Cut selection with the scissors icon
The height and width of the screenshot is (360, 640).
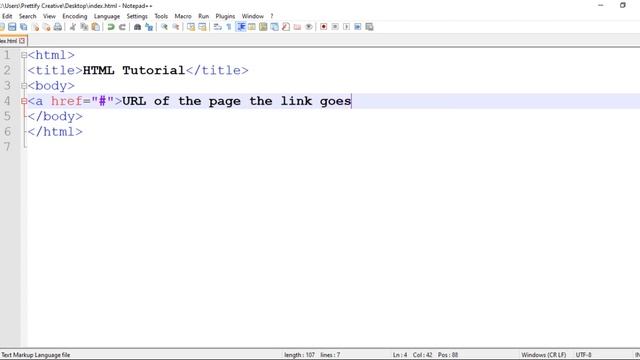click(73, 27)
